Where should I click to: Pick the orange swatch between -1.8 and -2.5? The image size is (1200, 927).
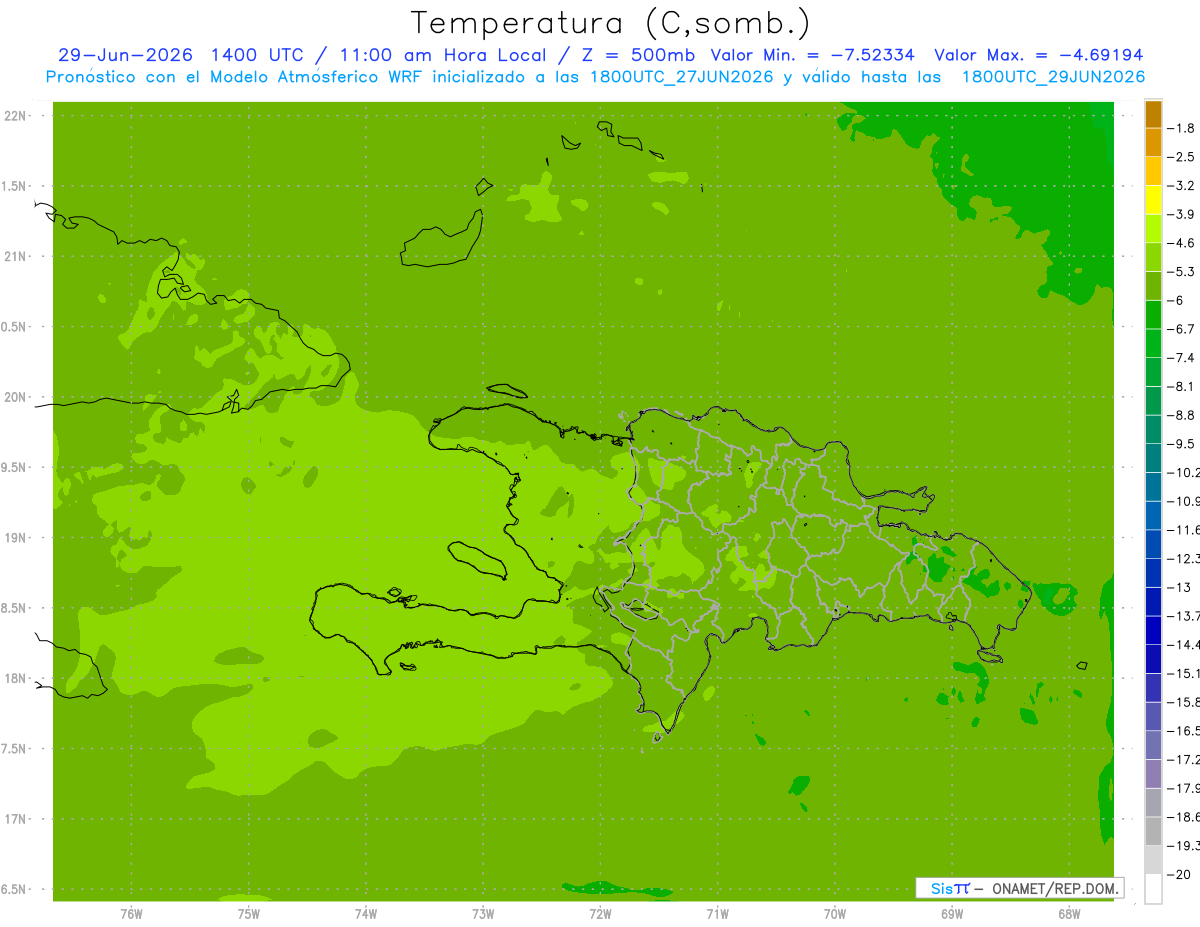pos(1153,142)
